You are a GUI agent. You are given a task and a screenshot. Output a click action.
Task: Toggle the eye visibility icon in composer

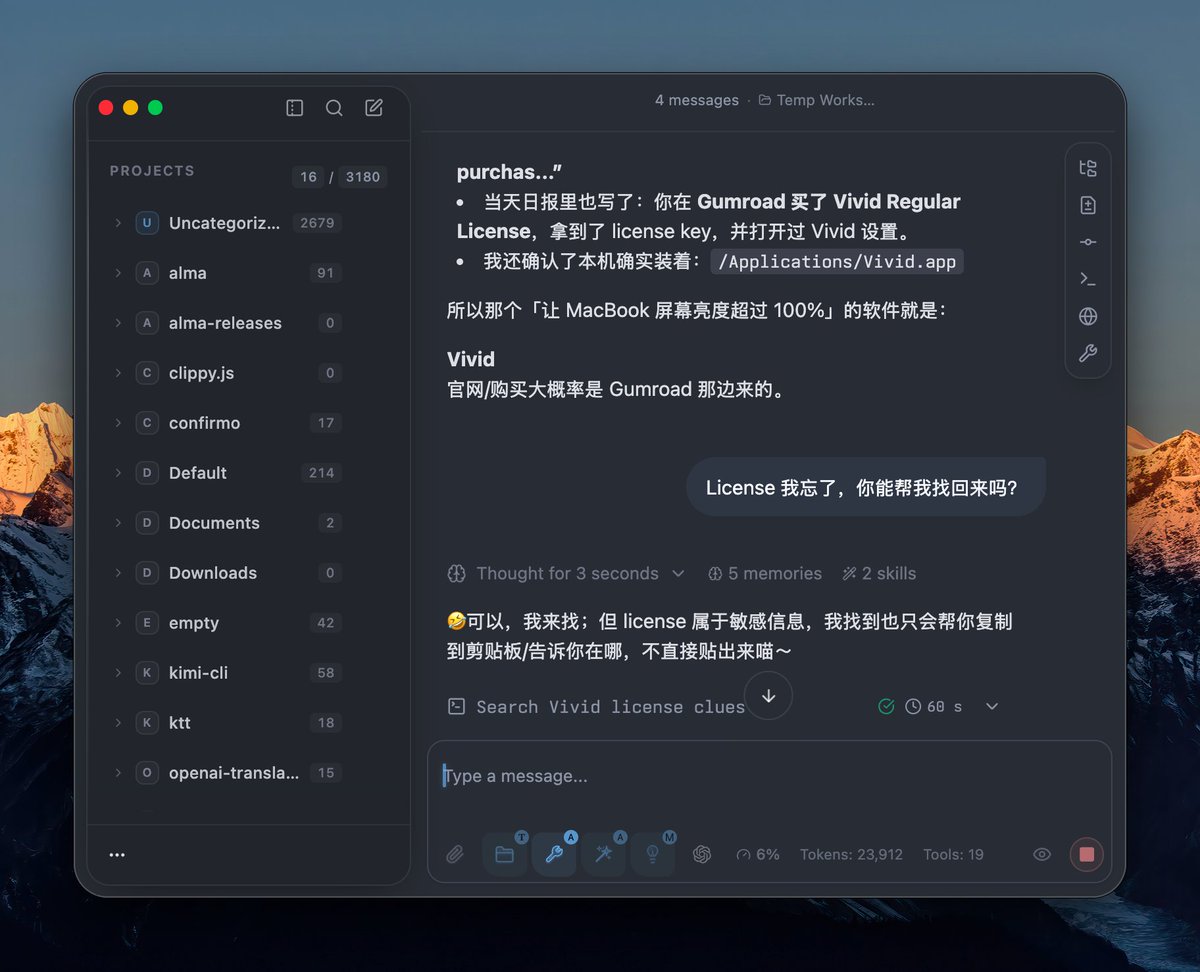tap(1042, 854)
